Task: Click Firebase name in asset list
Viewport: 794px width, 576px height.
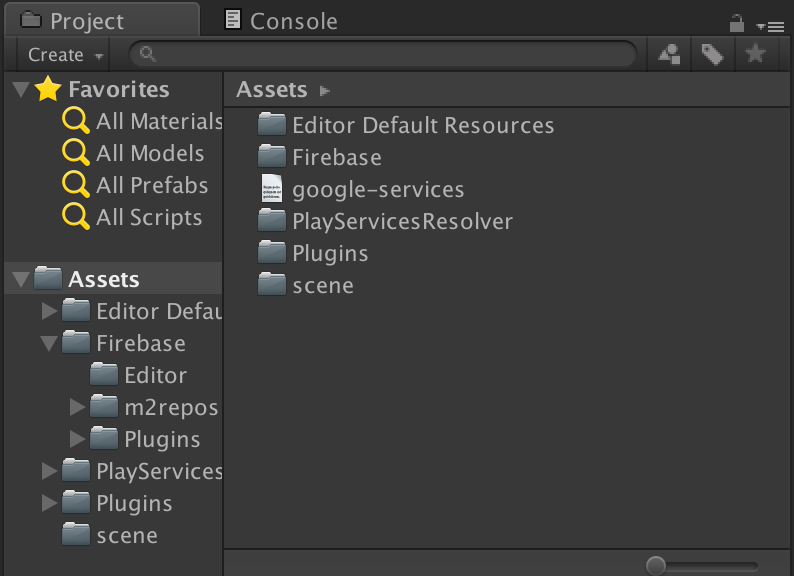Action: pos(337,157)
